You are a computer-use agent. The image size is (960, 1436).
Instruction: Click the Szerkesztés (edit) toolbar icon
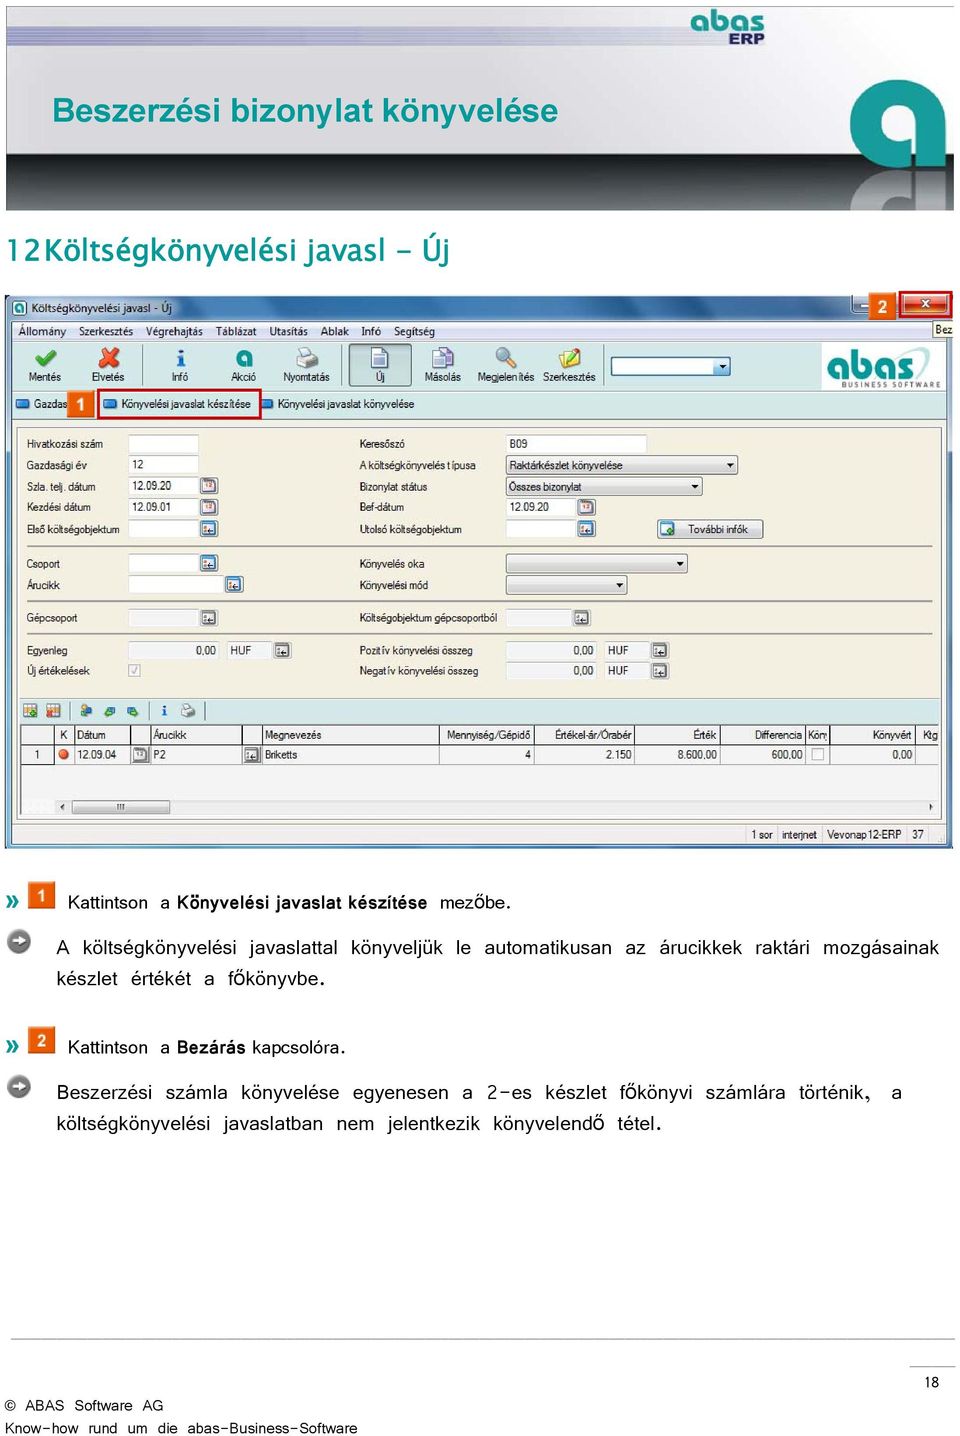(569, 357)
